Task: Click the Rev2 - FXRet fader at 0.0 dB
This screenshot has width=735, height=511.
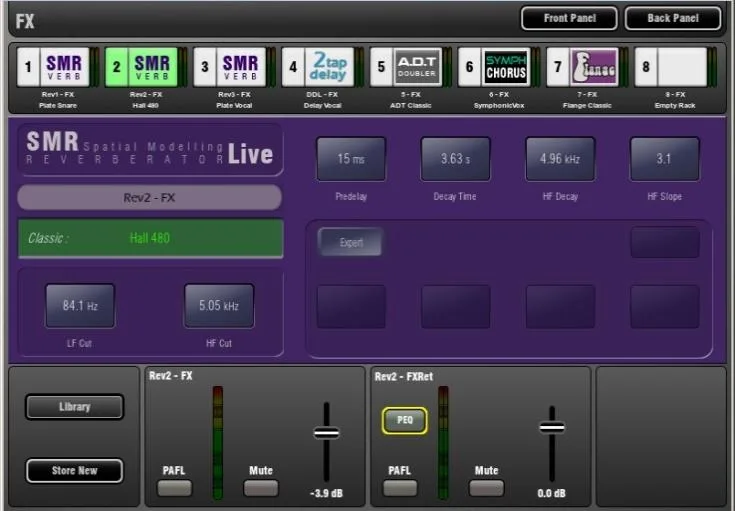Action: [552, 427]
